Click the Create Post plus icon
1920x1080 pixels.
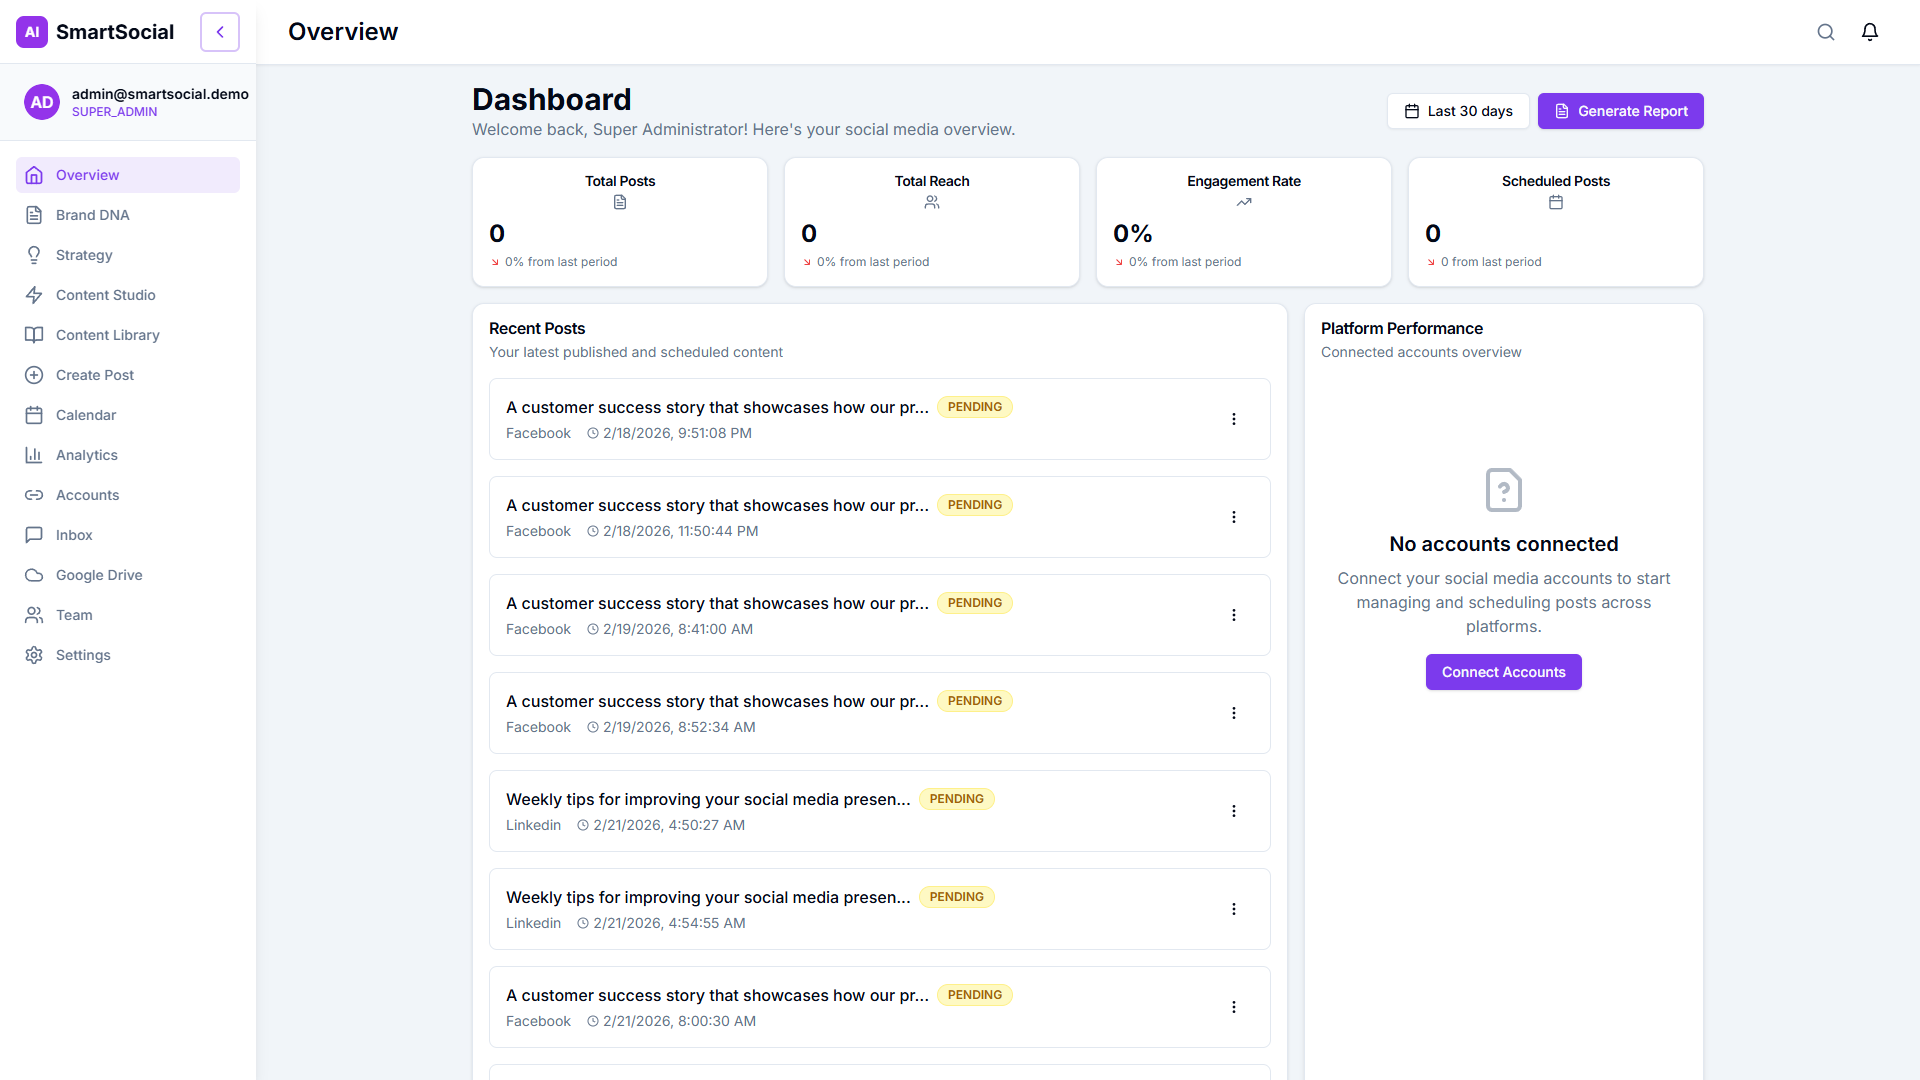pos(34,375)
